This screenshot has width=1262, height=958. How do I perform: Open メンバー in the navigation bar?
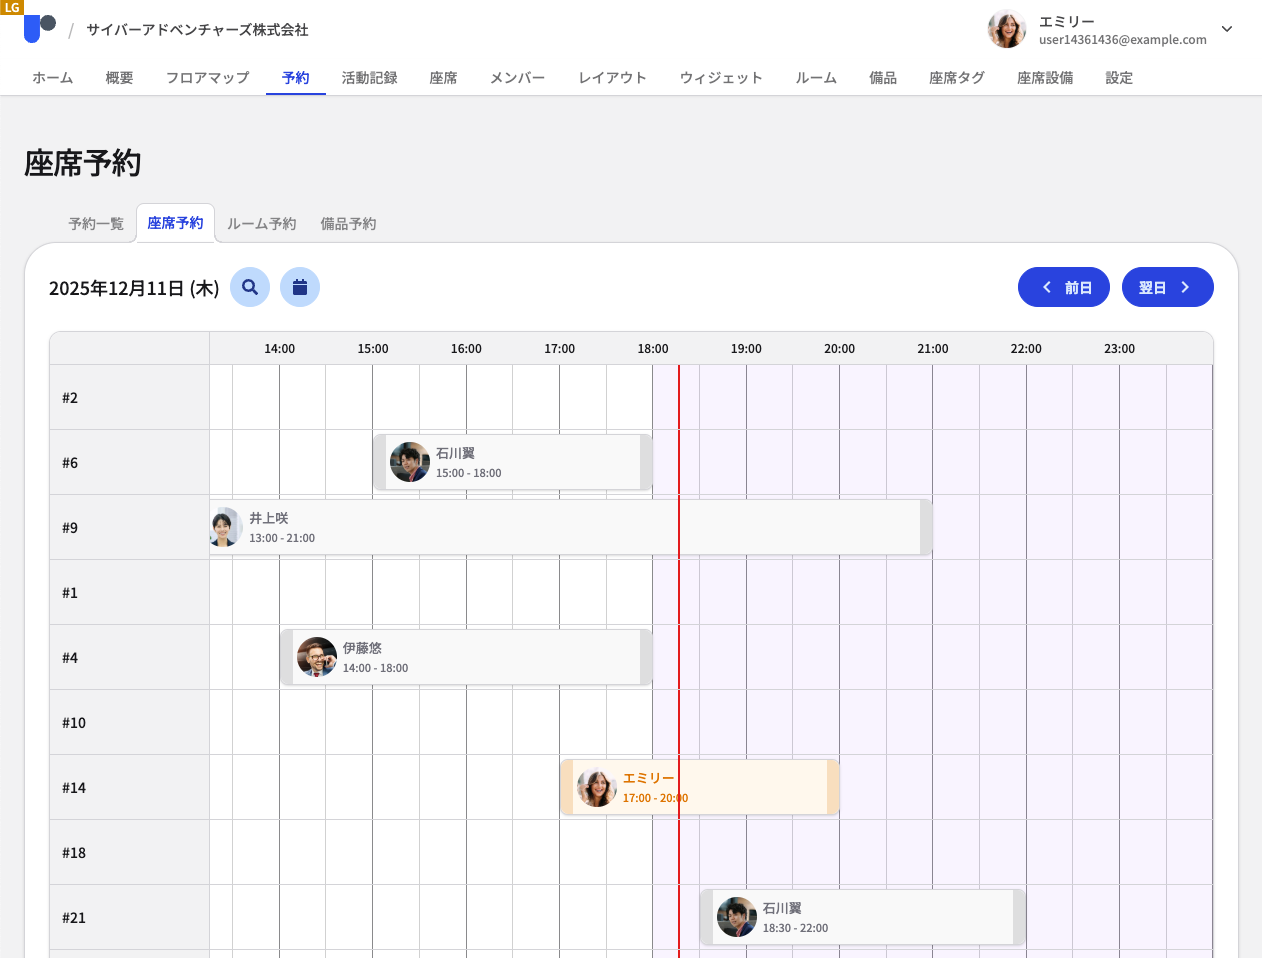tap(517, 78)
